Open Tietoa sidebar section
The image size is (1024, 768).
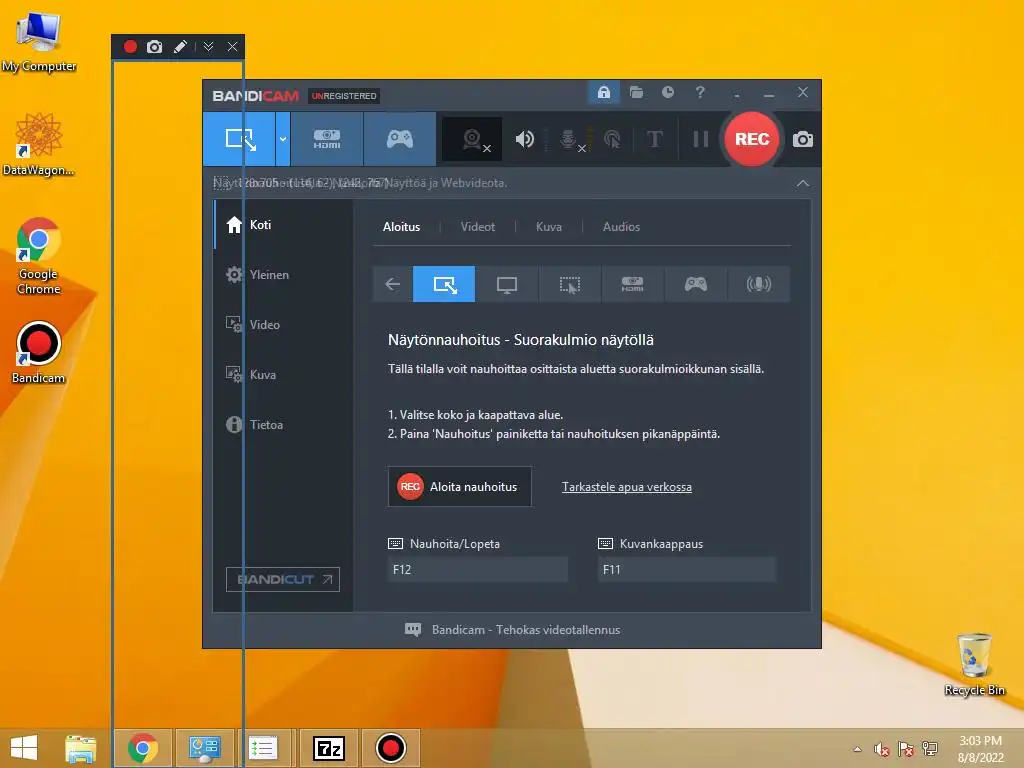(284, 424)
